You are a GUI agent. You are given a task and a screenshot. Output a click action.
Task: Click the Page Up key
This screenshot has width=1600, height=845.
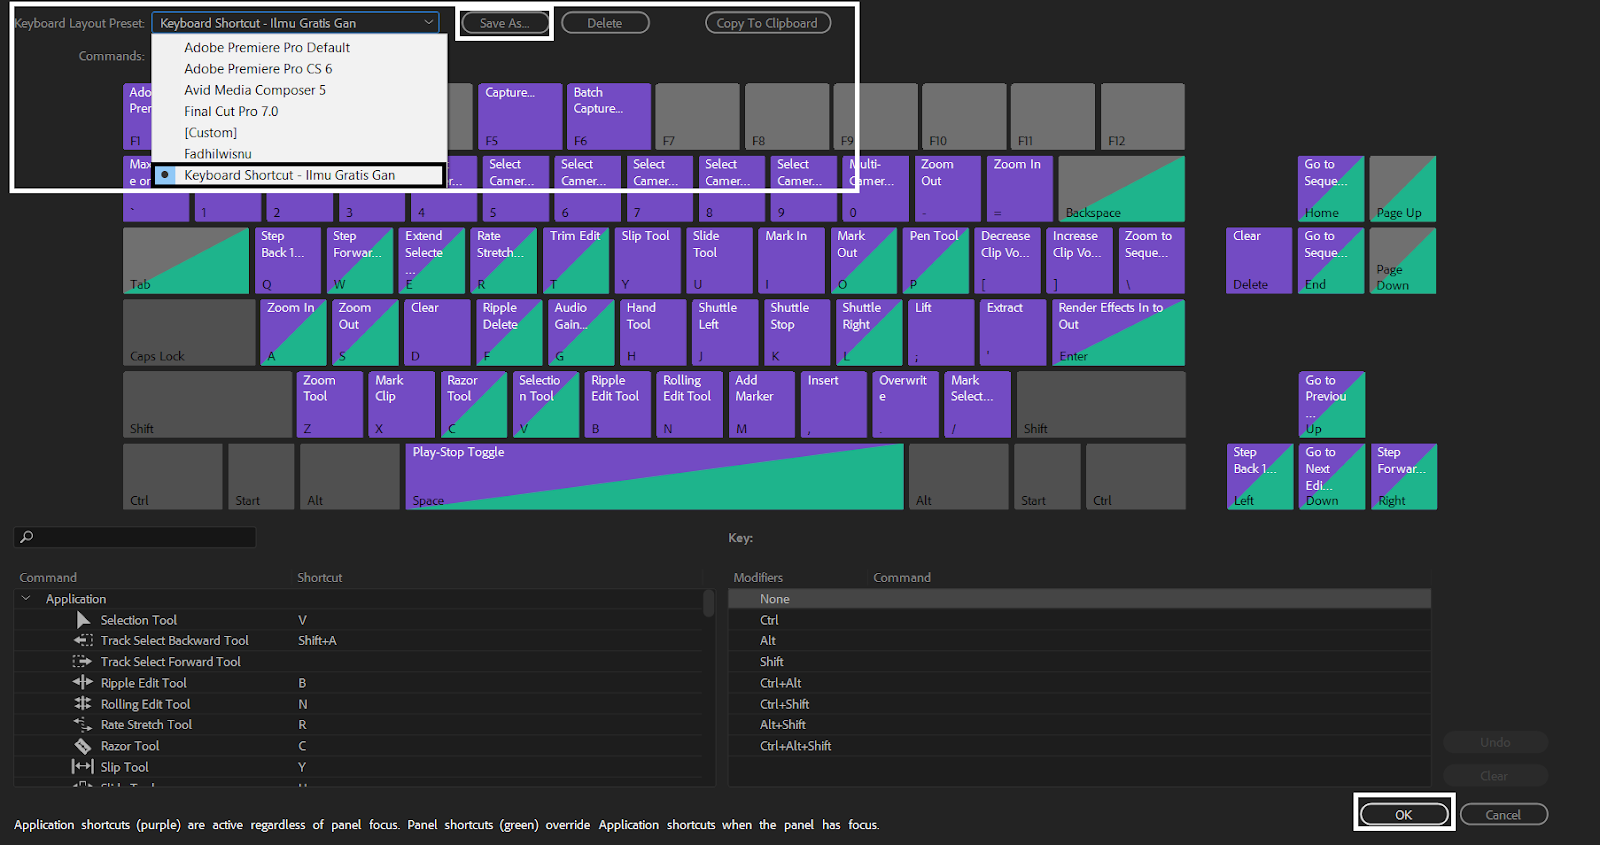1403,189
